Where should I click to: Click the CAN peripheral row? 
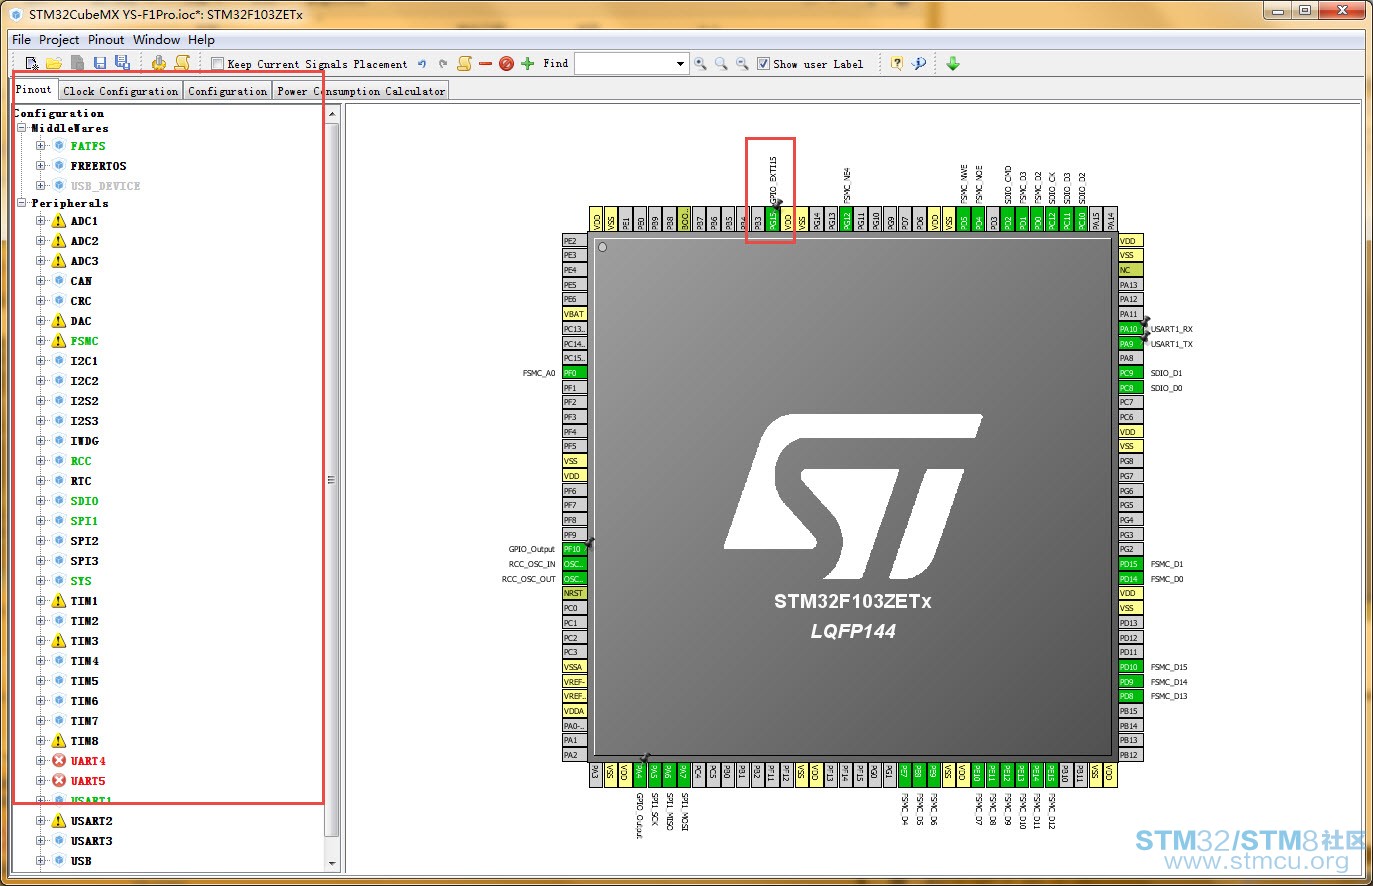[80, 281]
